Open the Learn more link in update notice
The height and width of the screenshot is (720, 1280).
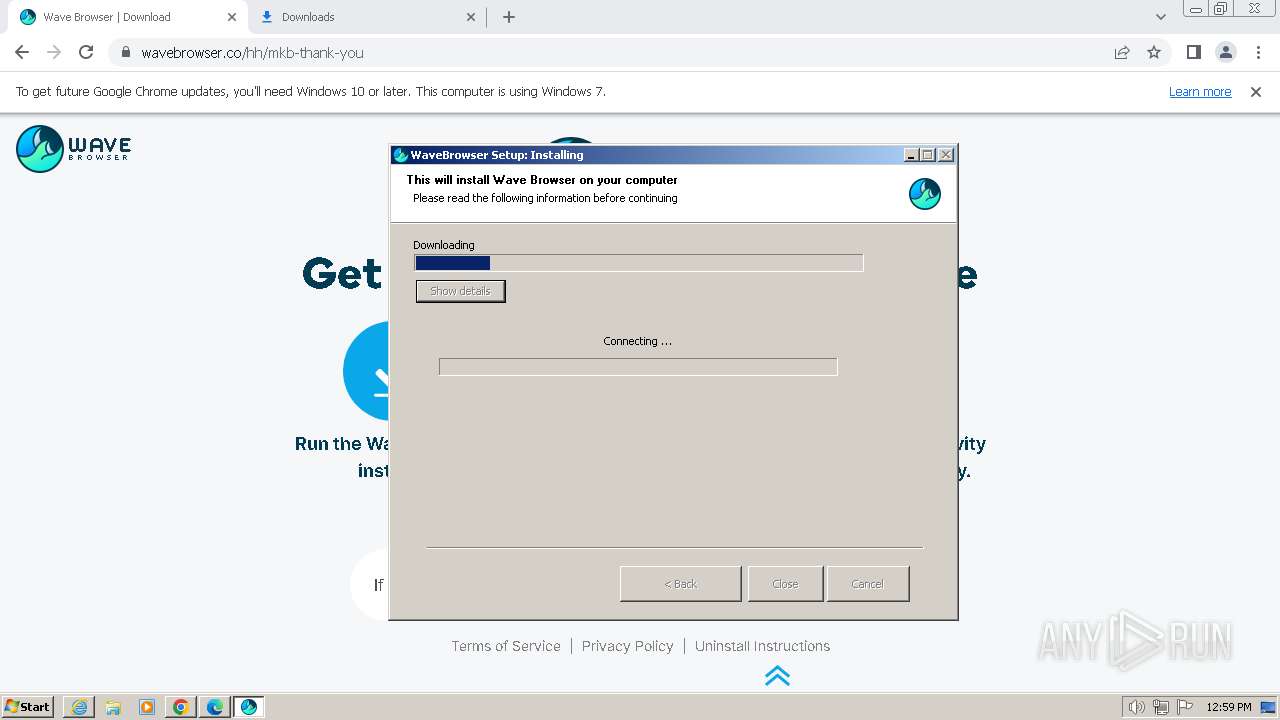click(x=1200, y=91)
